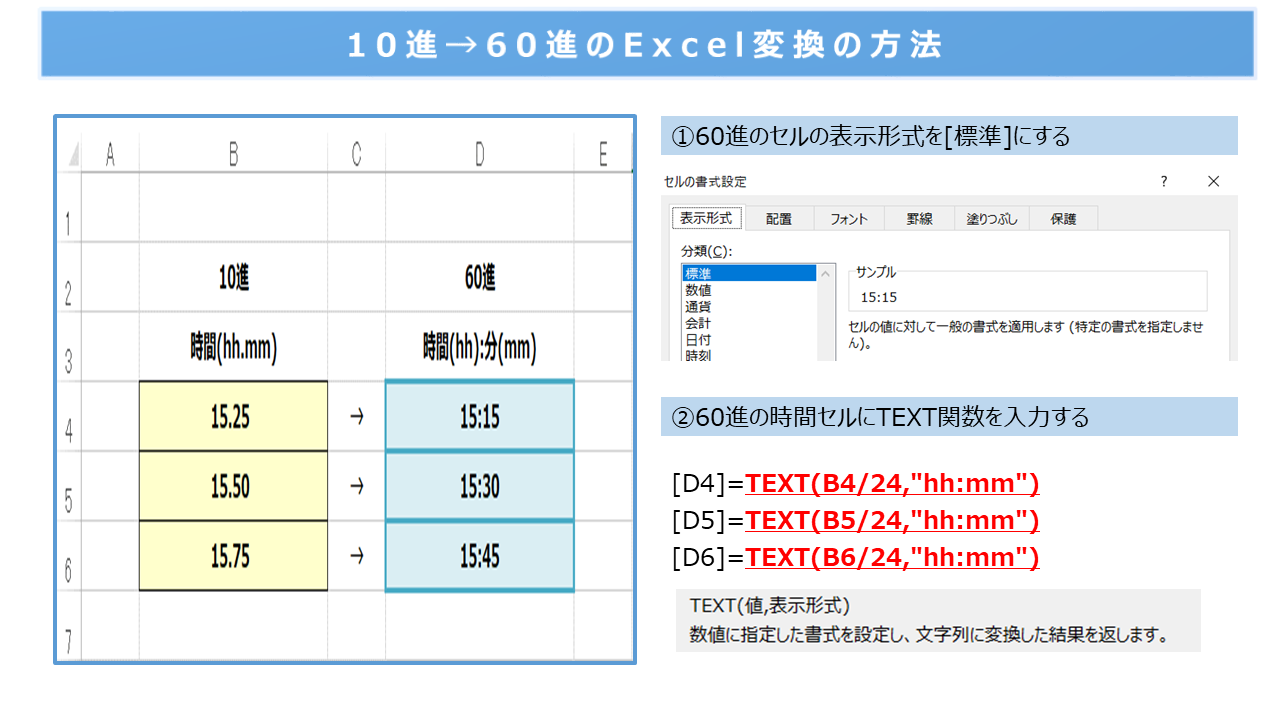
Task: Click step heading ②60進の時間セルにTEXT関数を入力する
Action: 949,416
